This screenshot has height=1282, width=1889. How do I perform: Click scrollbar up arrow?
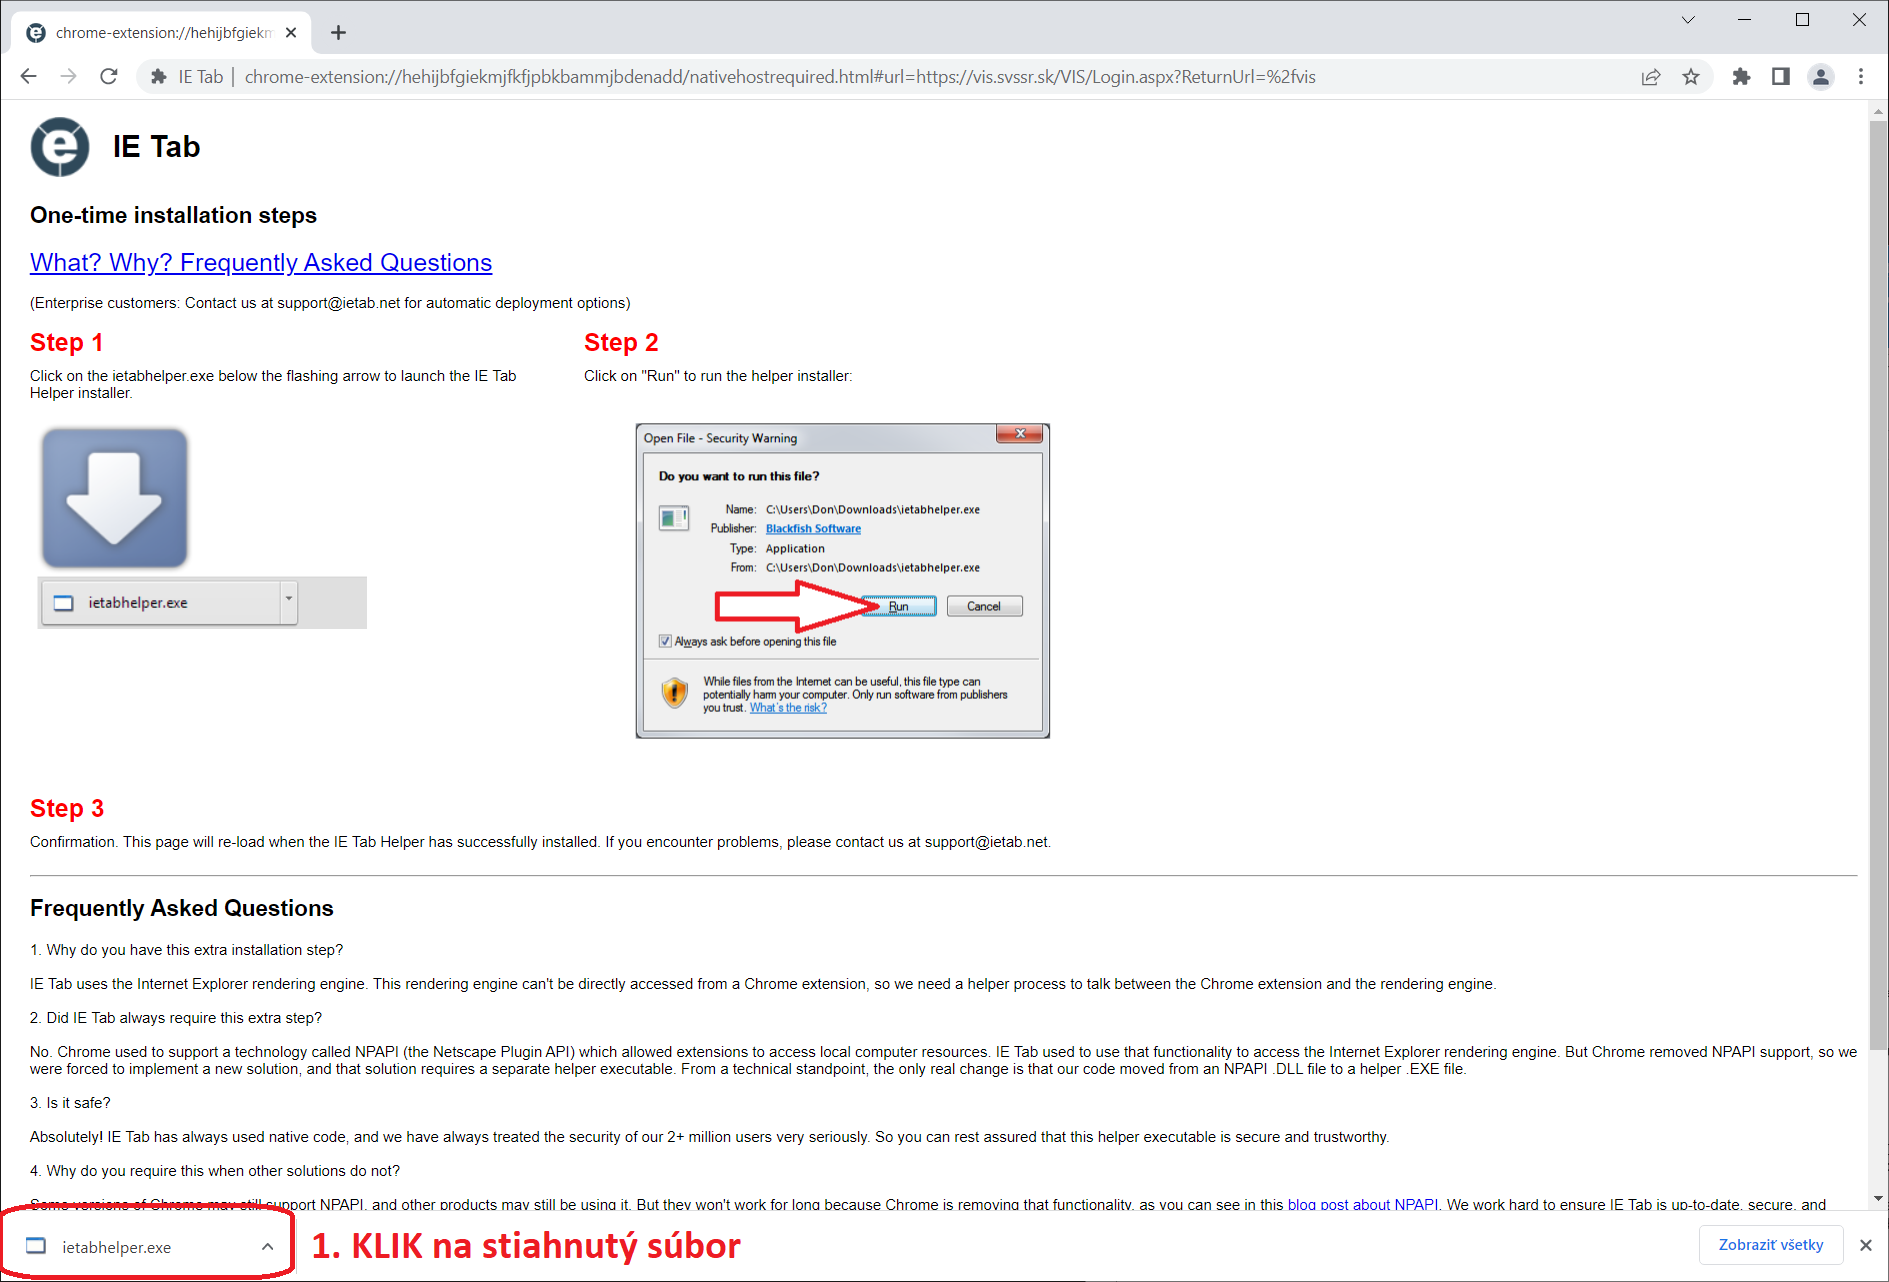click(x=1878, y=111)
